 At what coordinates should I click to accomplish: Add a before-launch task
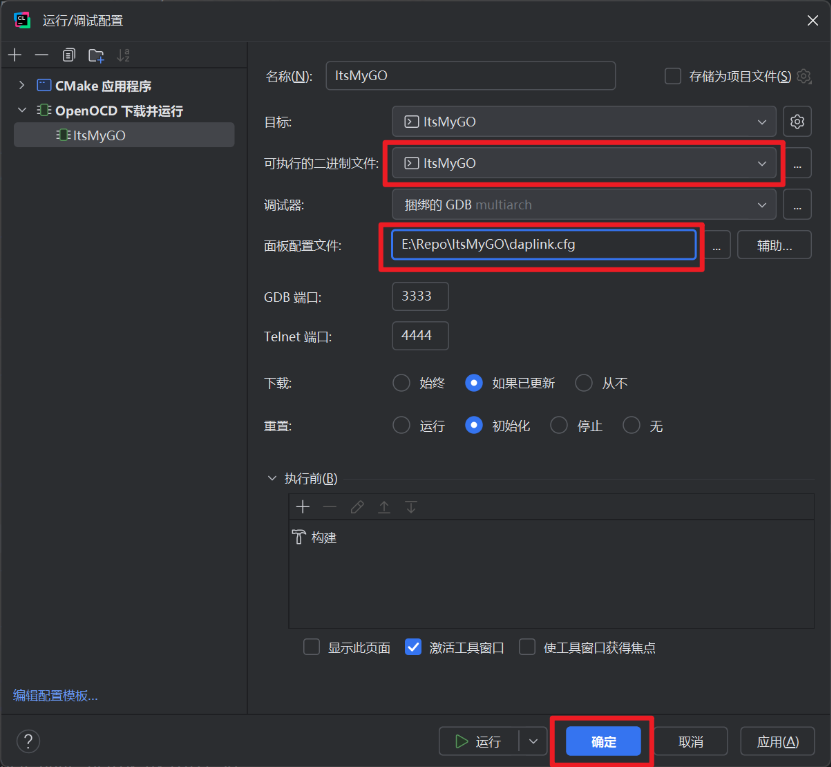coord(303,507)
